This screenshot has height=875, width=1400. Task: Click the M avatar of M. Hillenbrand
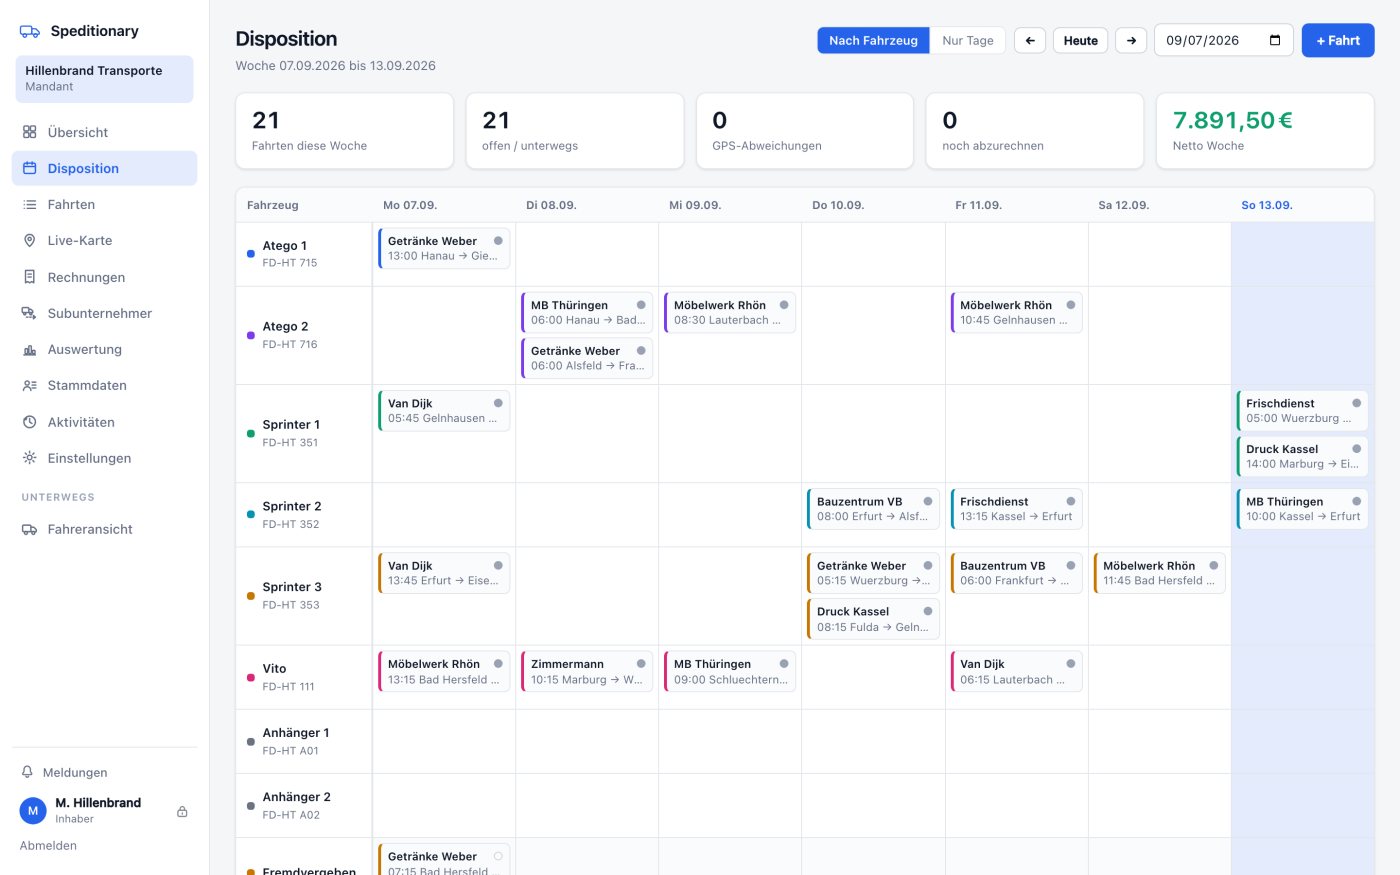coord(33,810)
